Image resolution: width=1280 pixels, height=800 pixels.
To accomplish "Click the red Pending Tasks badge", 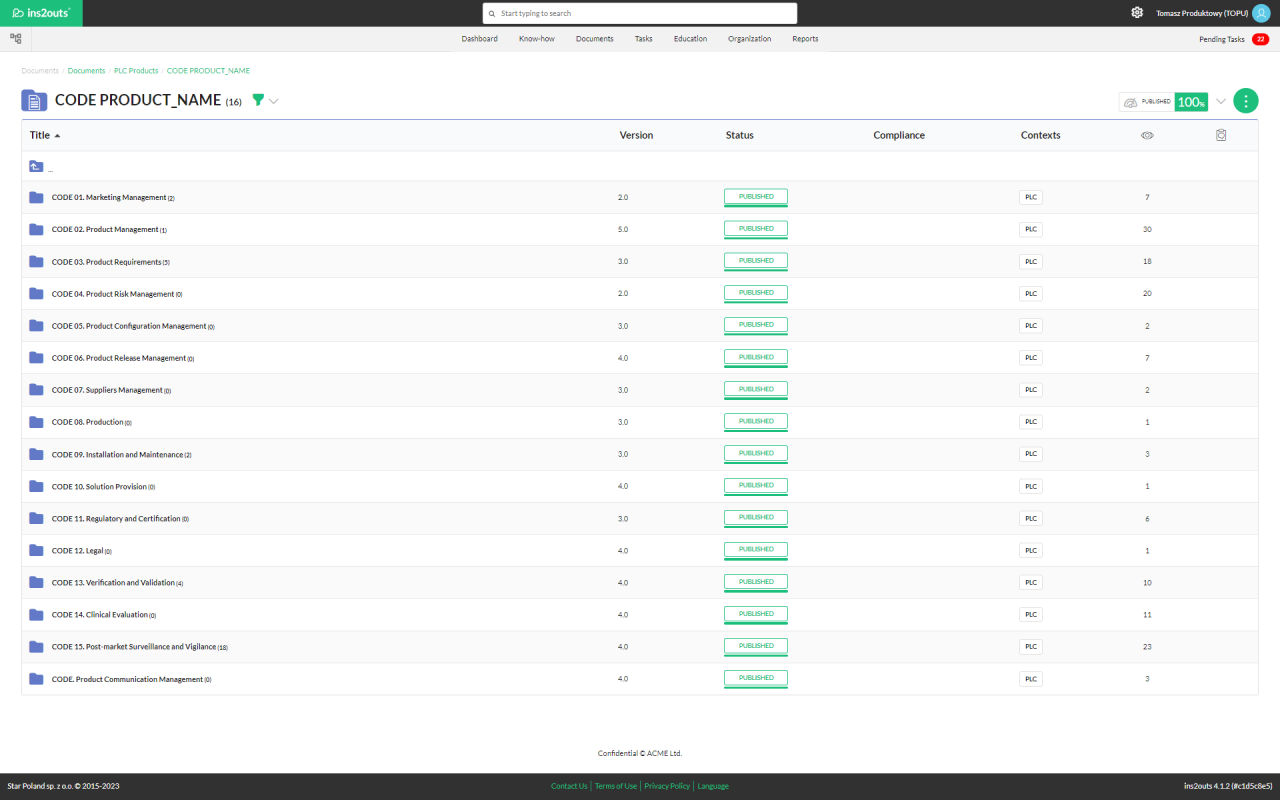I will click(x=1260, y=39).
